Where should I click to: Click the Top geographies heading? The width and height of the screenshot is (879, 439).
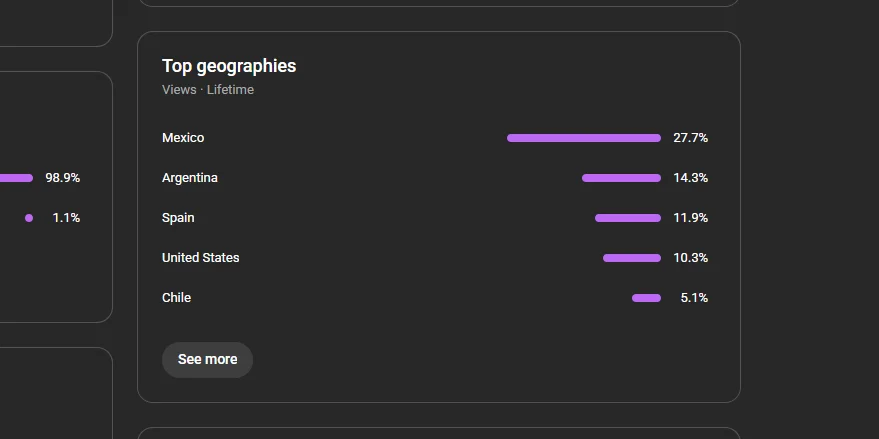coord(229,66)
